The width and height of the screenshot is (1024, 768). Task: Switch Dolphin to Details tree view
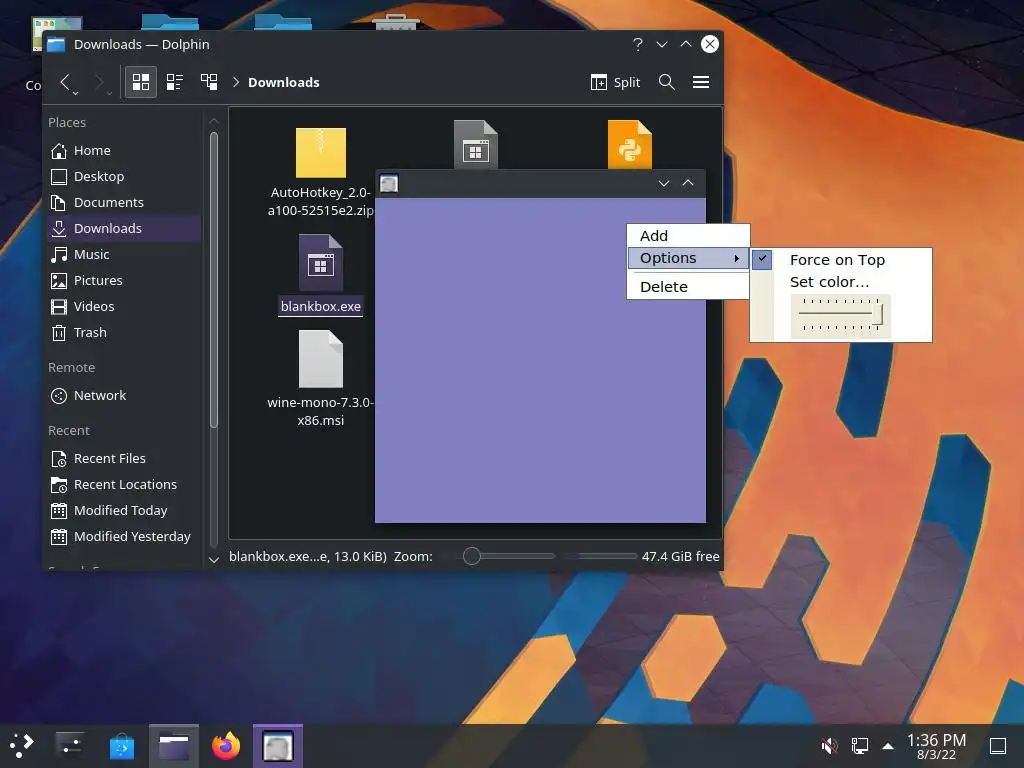[209, 82]
